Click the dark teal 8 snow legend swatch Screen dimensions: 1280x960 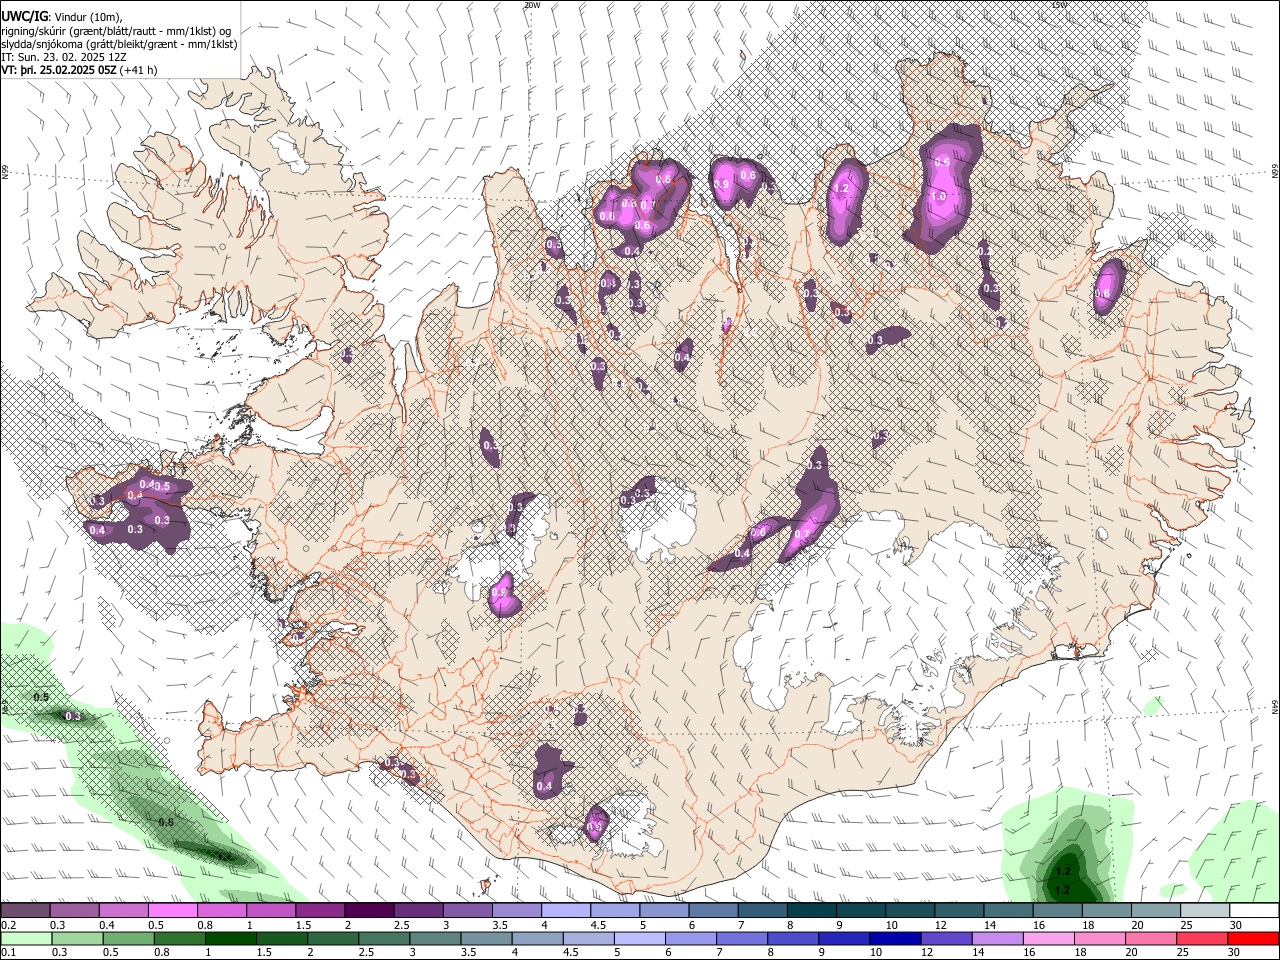(x=810, y=911)
